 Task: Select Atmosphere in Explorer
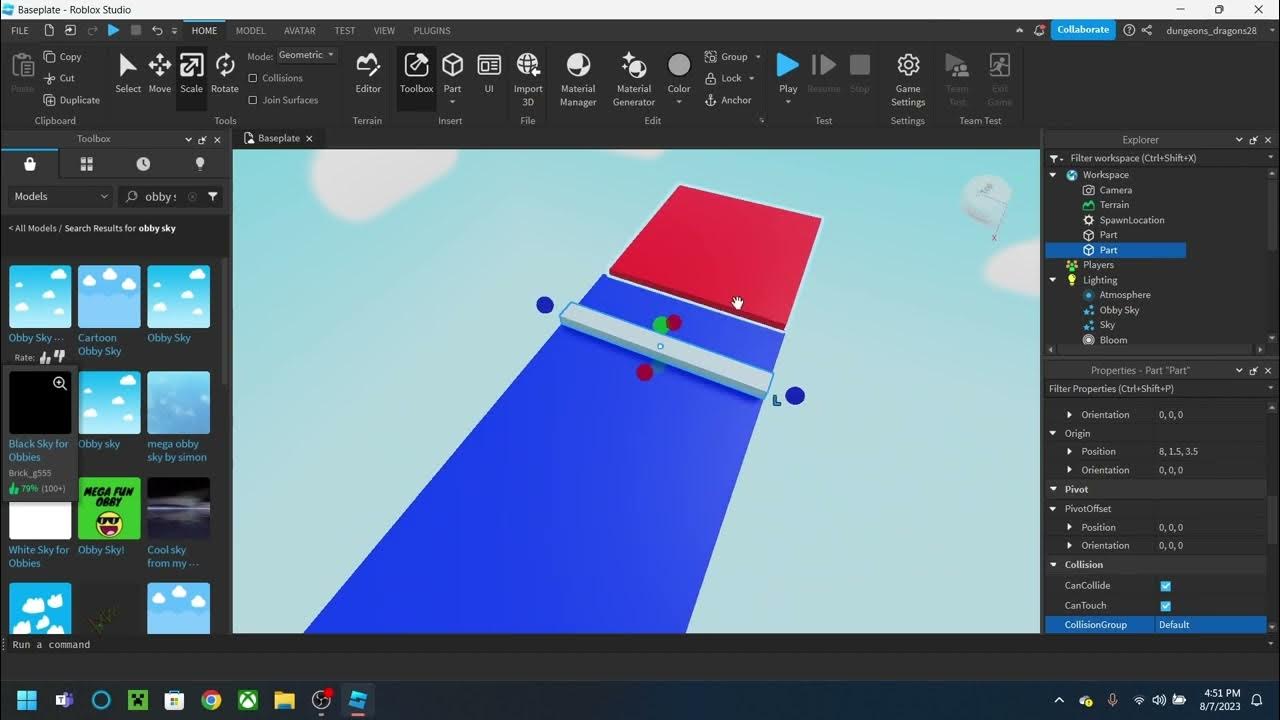(x=1125, y=295)
